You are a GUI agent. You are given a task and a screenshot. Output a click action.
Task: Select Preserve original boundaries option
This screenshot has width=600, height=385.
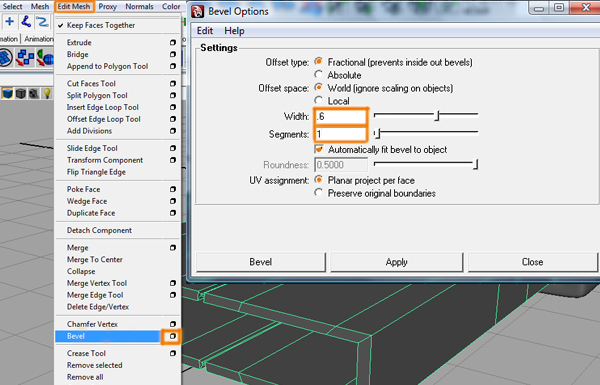[x=318, y=192]
